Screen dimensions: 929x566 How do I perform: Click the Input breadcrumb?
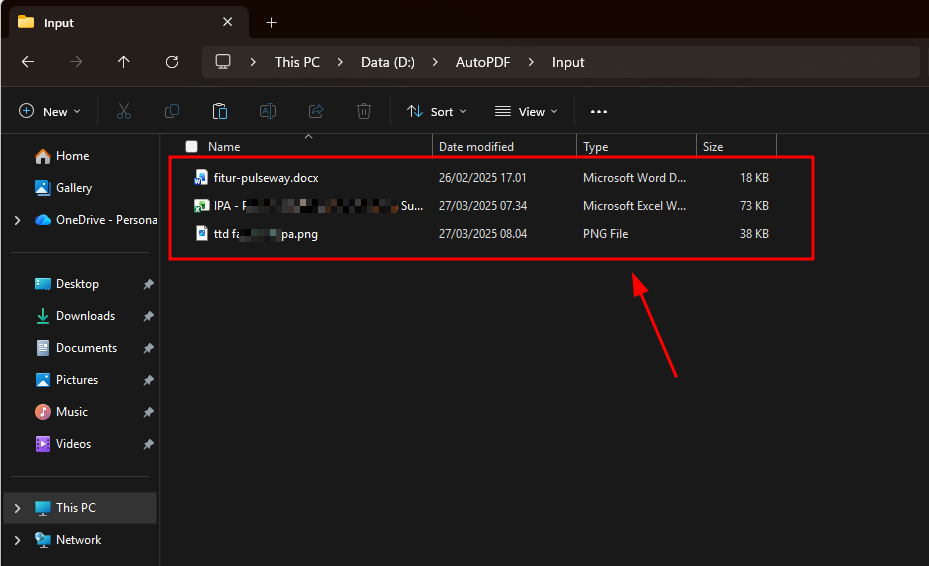coord(568,62)
